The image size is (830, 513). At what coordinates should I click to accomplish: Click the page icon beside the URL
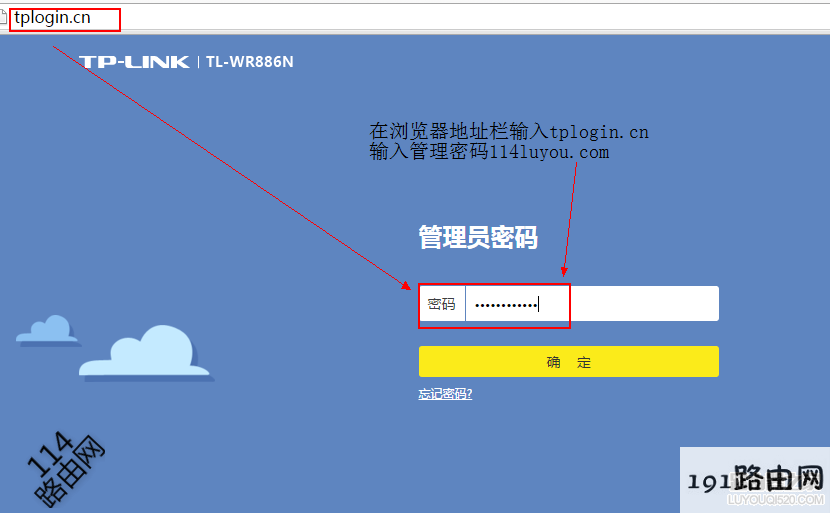coord(3,18)
